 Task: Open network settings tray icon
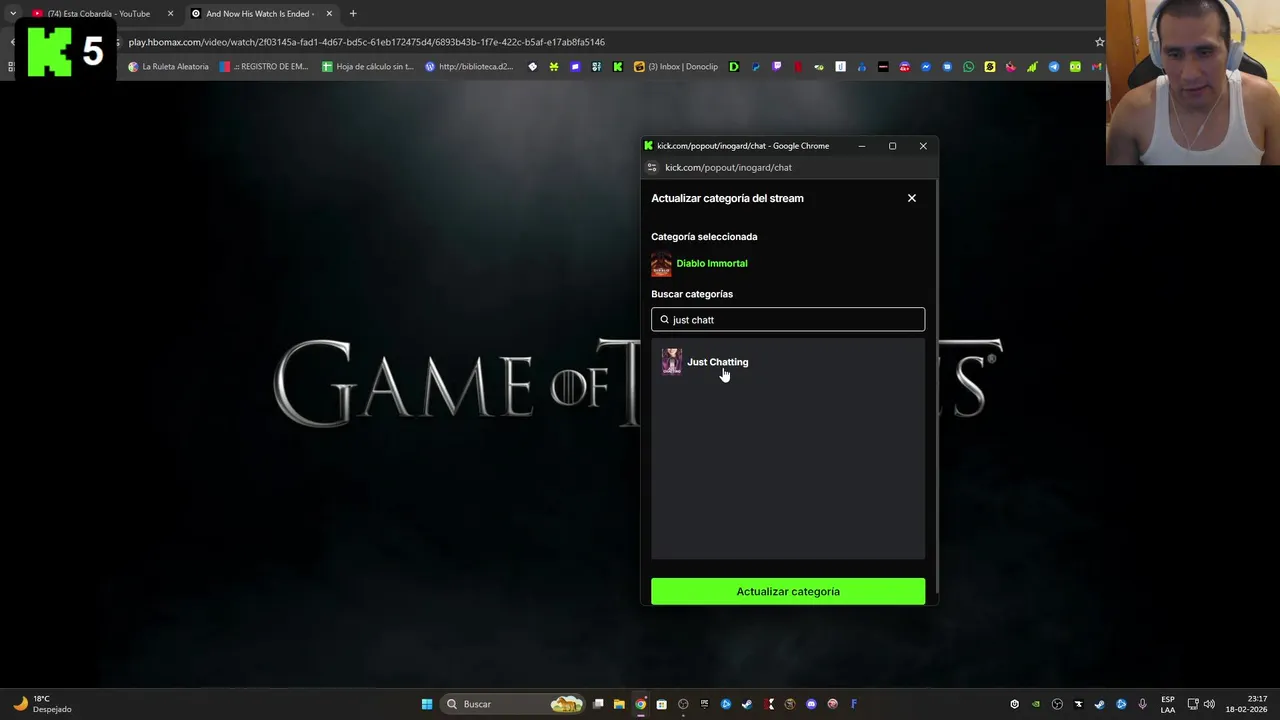[x=1193, y=704]
